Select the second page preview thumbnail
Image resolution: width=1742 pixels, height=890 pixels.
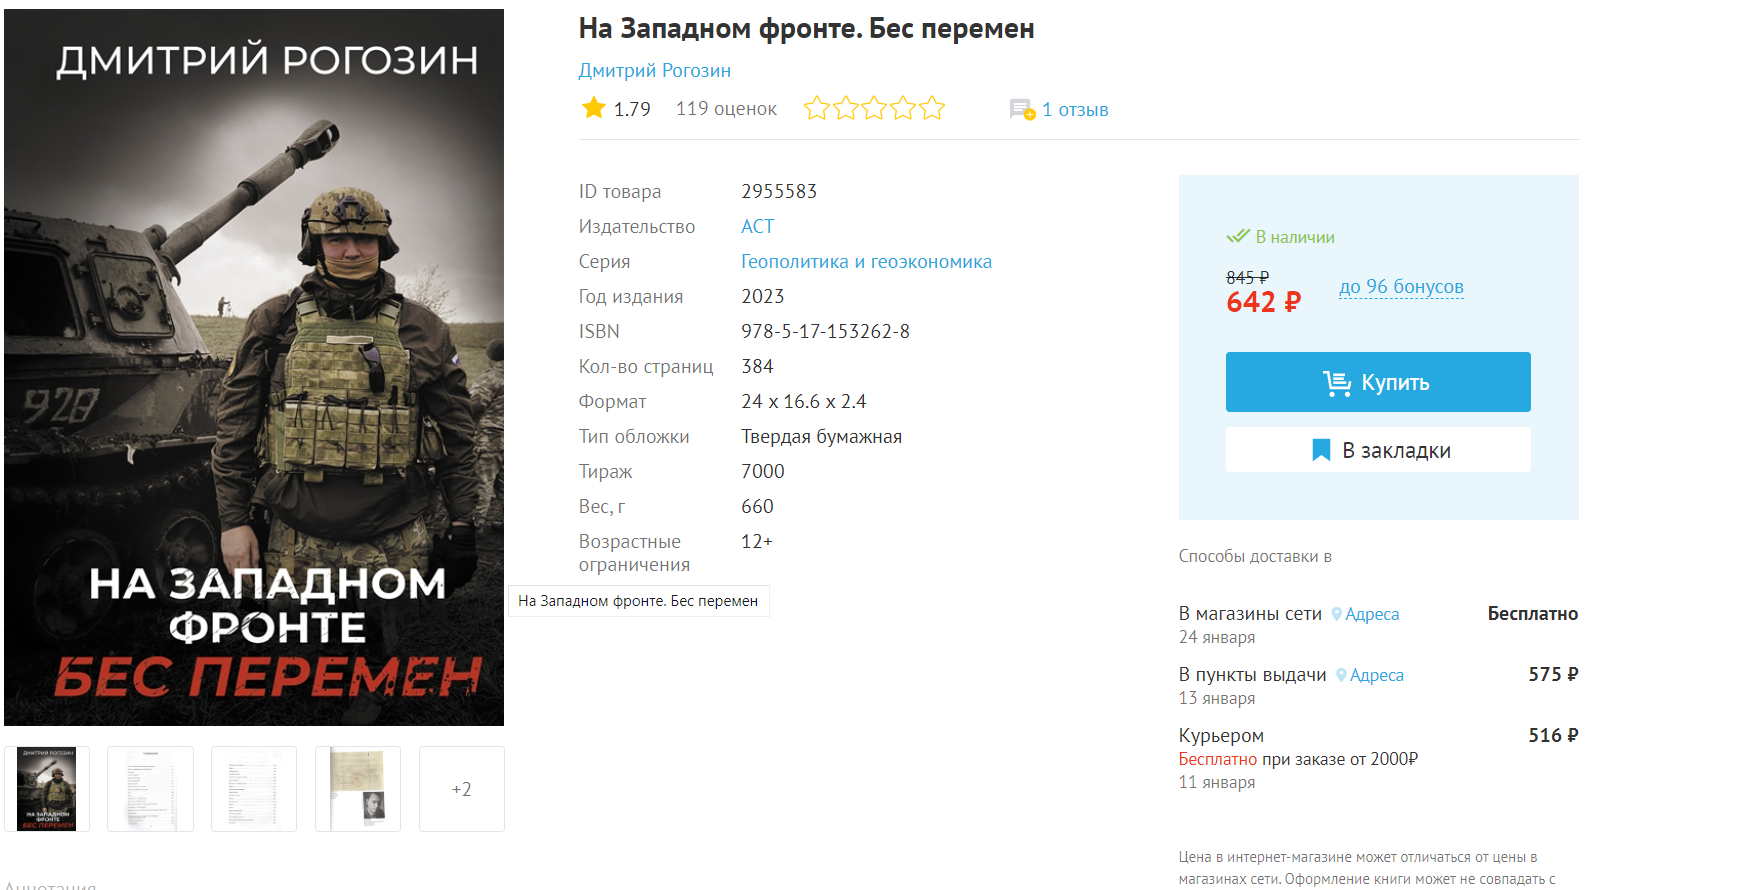tap(150, 789)
